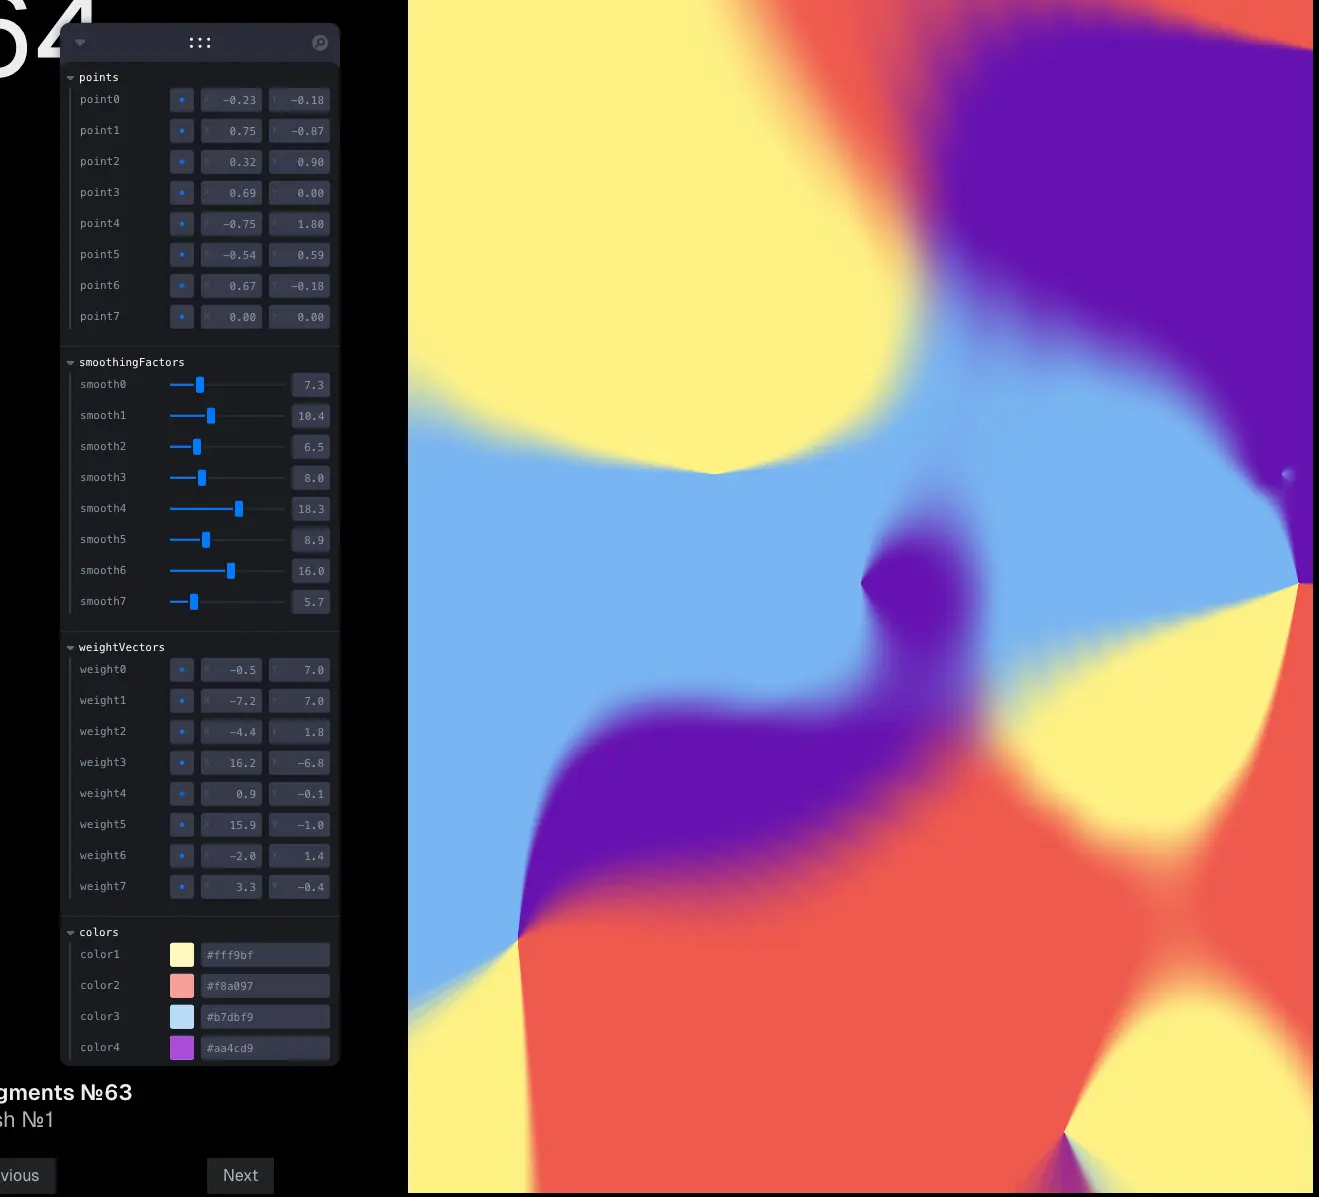
Task: Open the weight0 vector picker button
Action: (181, 670)
